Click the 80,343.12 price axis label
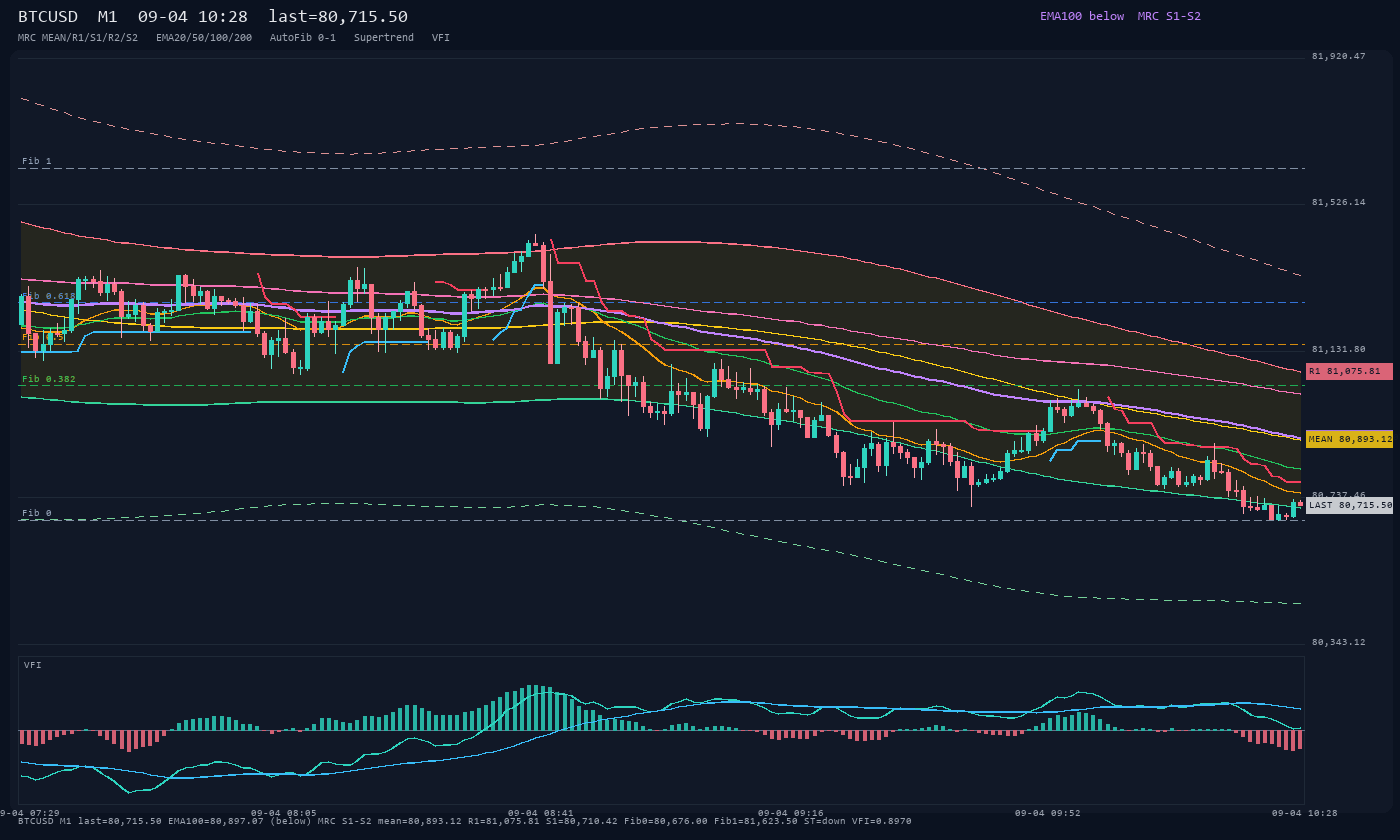The width and height of the screenshot is (1400, 840). click(x=1338, y=642)
